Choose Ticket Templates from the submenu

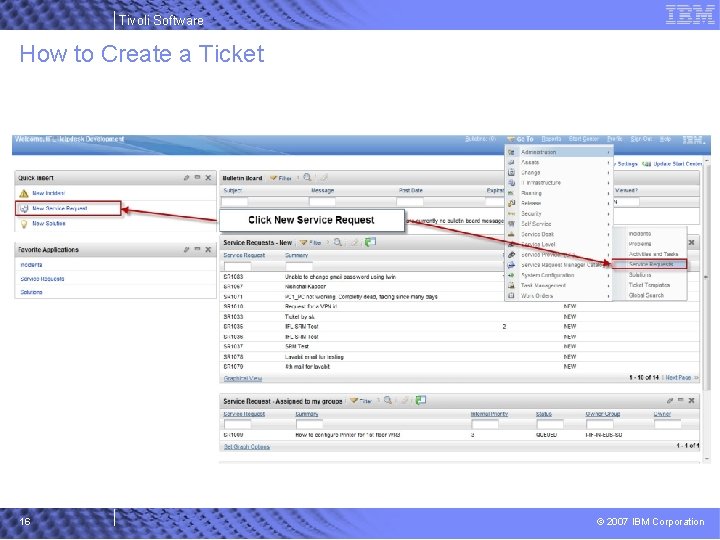click(x=649, y=285)
